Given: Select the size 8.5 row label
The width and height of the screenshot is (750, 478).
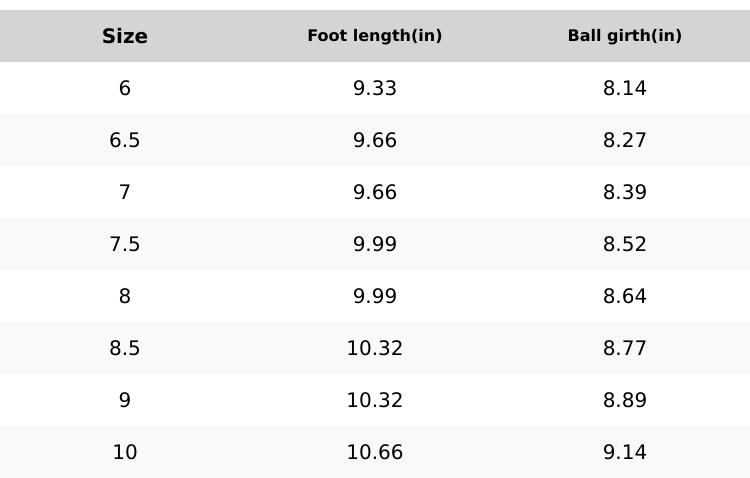Looking at the screenshot, I should point(125,349).
